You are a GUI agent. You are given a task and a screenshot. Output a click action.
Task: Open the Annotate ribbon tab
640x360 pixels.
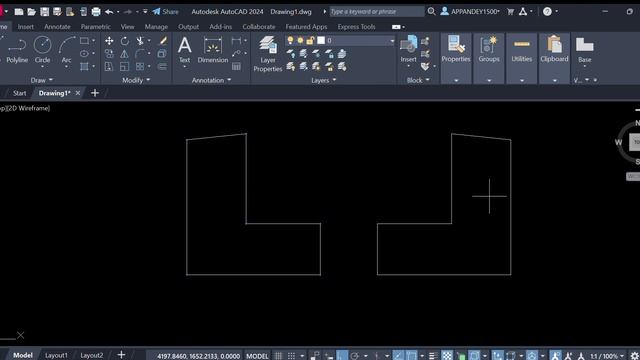click(57, 27)
